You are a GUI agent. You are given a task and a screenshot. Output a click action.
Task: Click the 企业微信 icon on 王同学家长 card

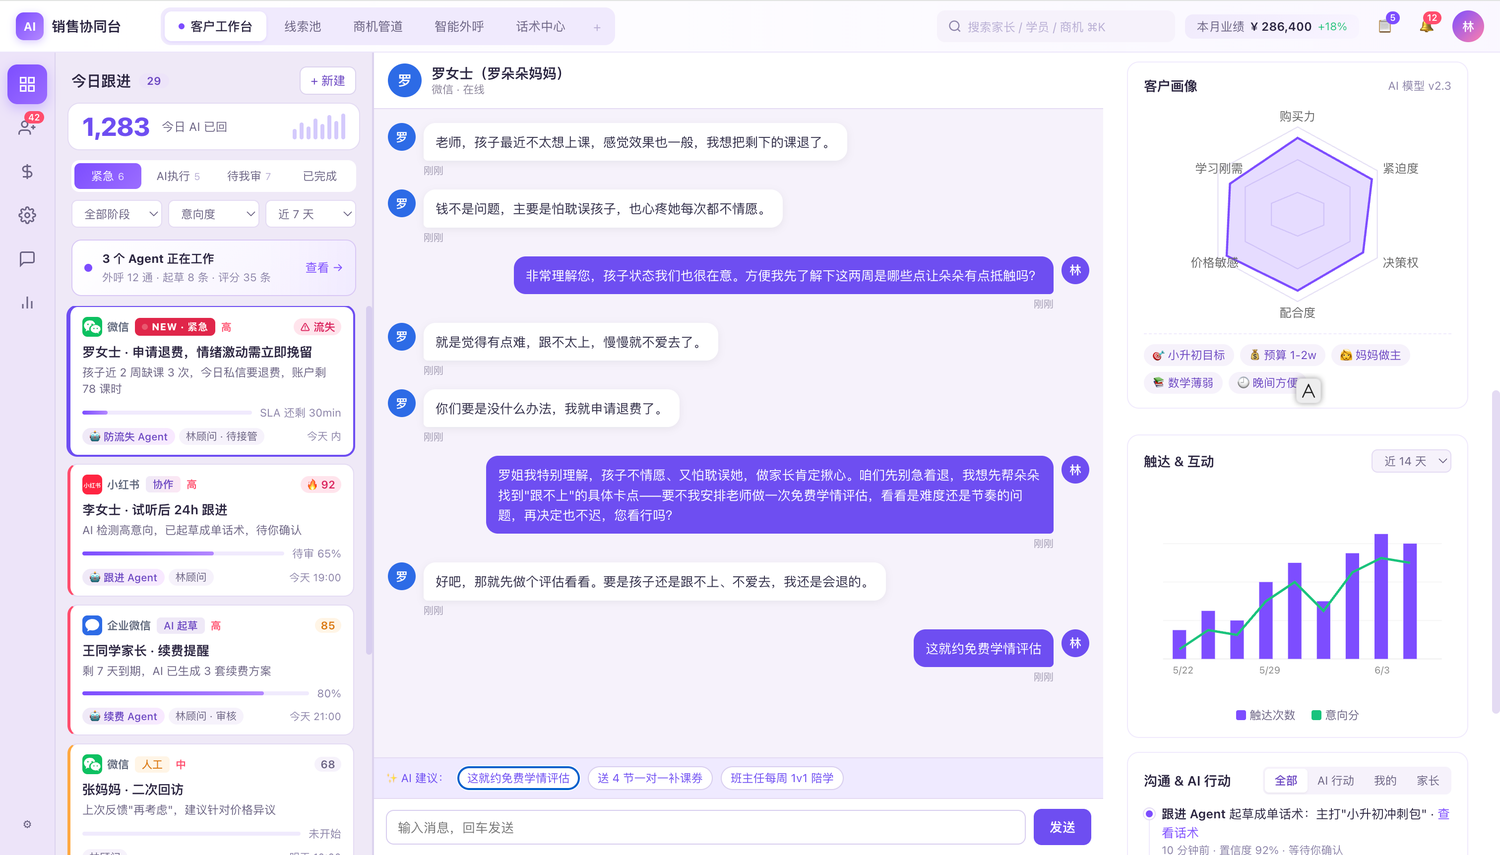[x=92, y=625]
